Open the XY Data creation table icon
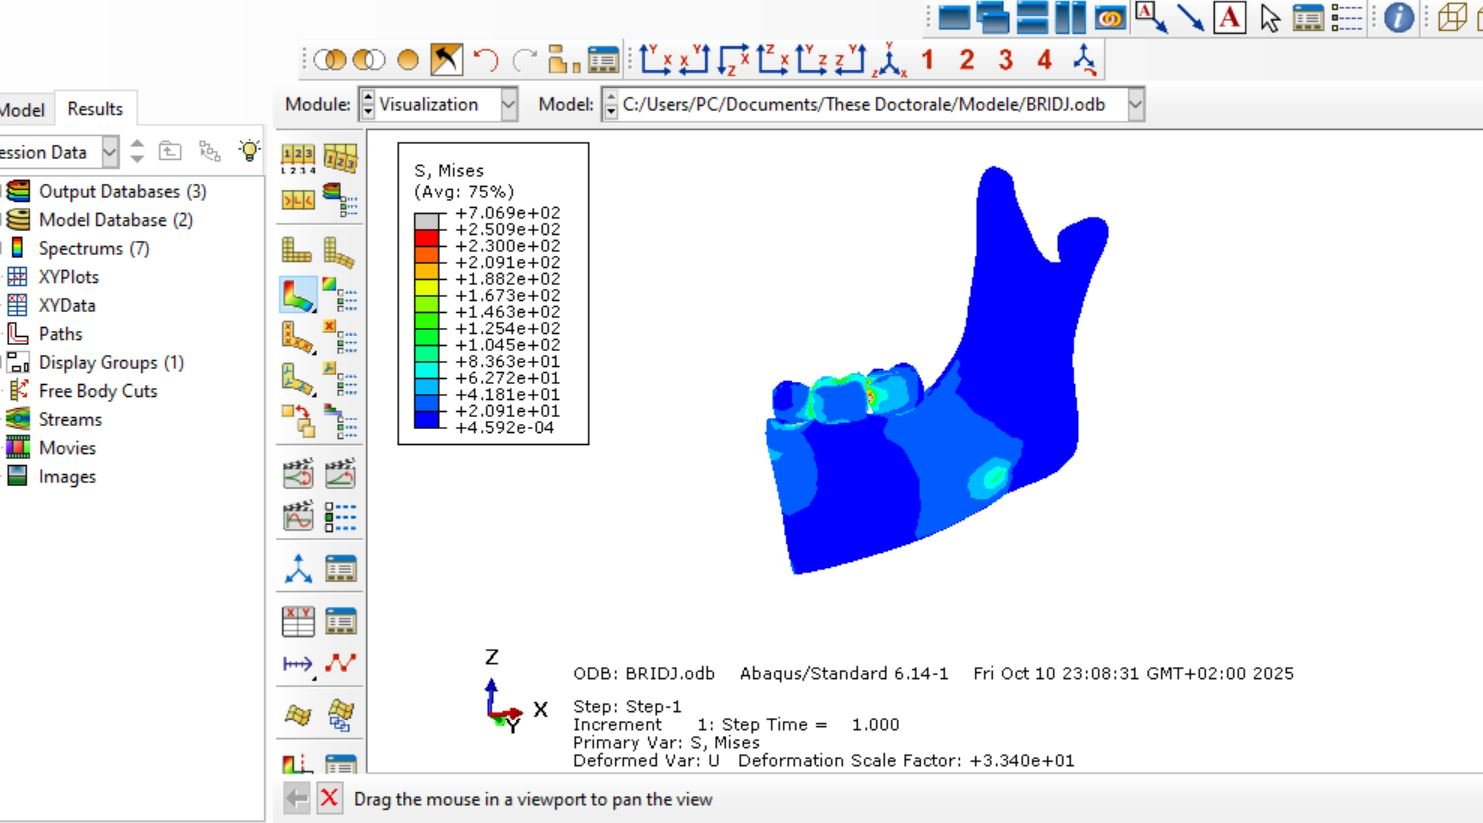 298,621
